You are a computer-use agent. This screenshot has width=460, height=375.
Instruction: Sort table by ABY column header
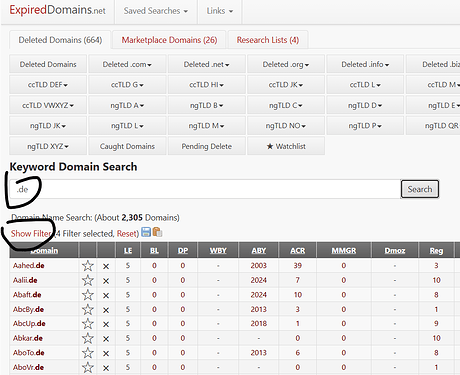tap(259, 250)
